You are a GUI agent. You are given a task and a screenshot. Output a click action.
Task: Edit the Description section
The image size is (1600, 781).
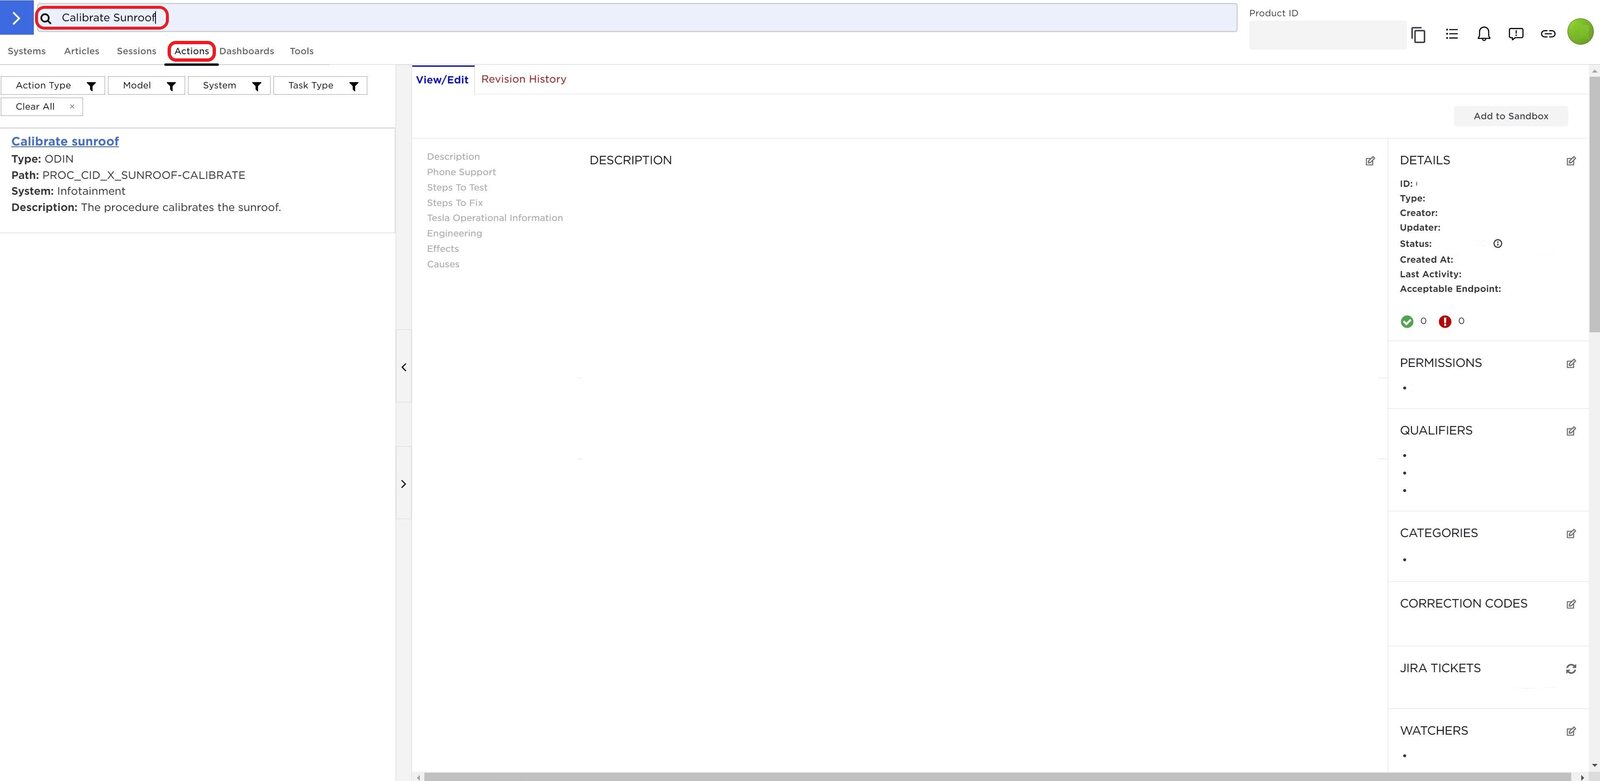pyautogui.click(x=1370, y=161)
